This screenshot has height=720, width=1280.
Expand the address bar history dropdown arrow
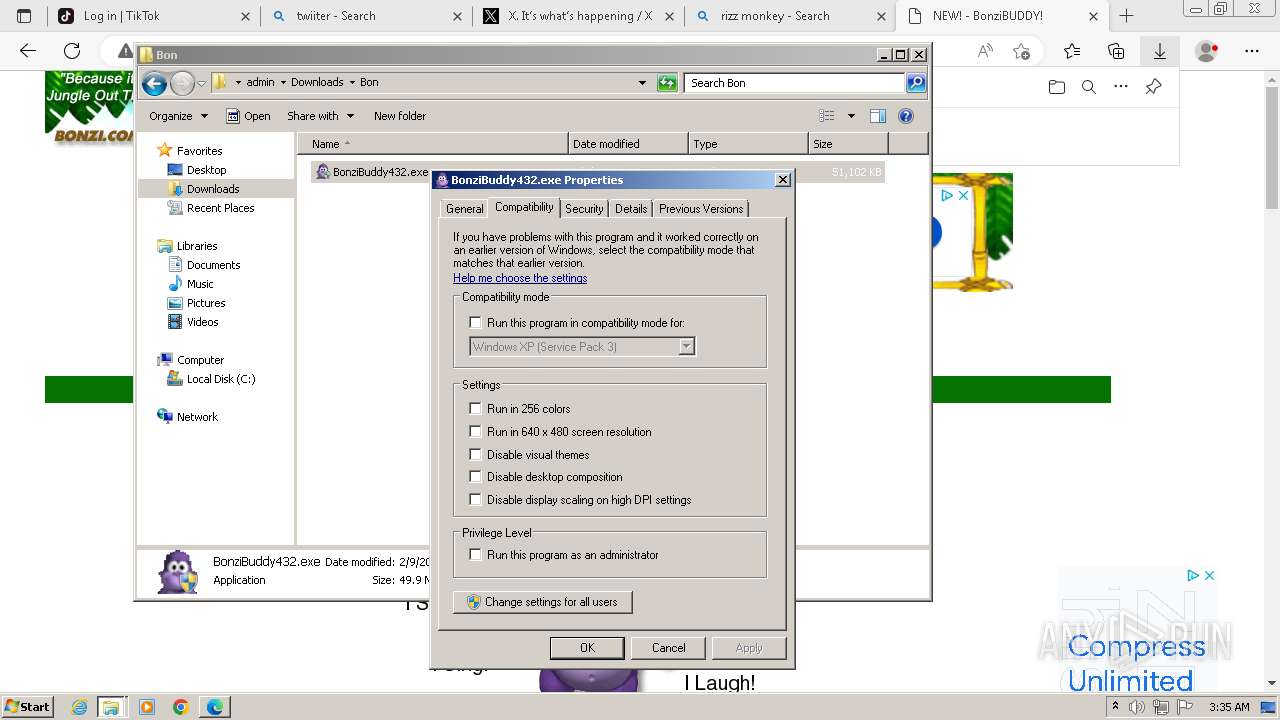click(642, 83)
